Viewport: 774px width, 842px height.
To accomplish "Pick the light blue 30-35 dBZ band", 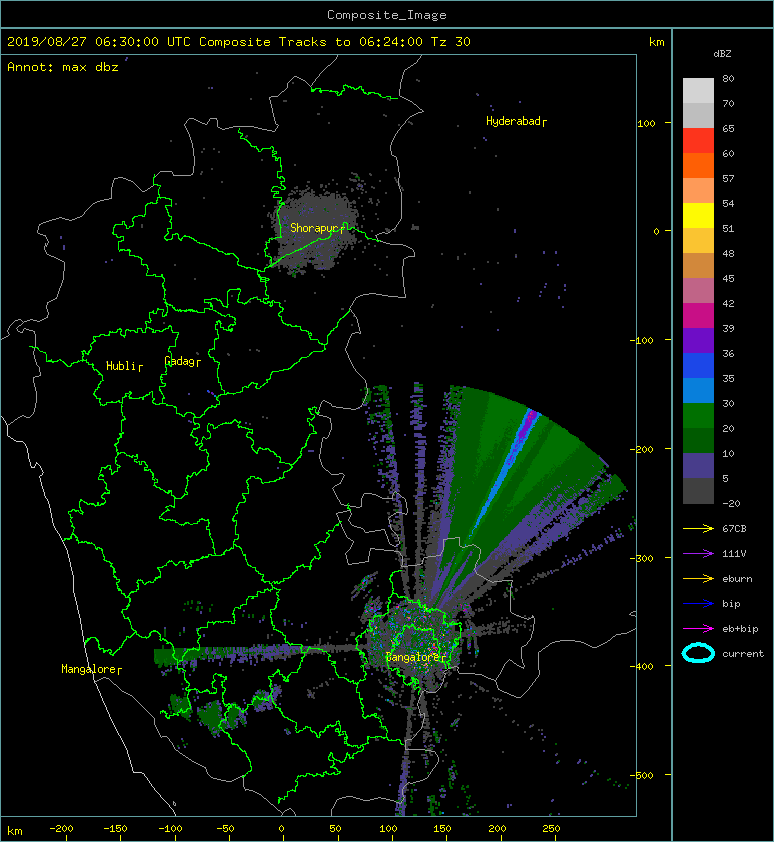I will tap(698, 391).
